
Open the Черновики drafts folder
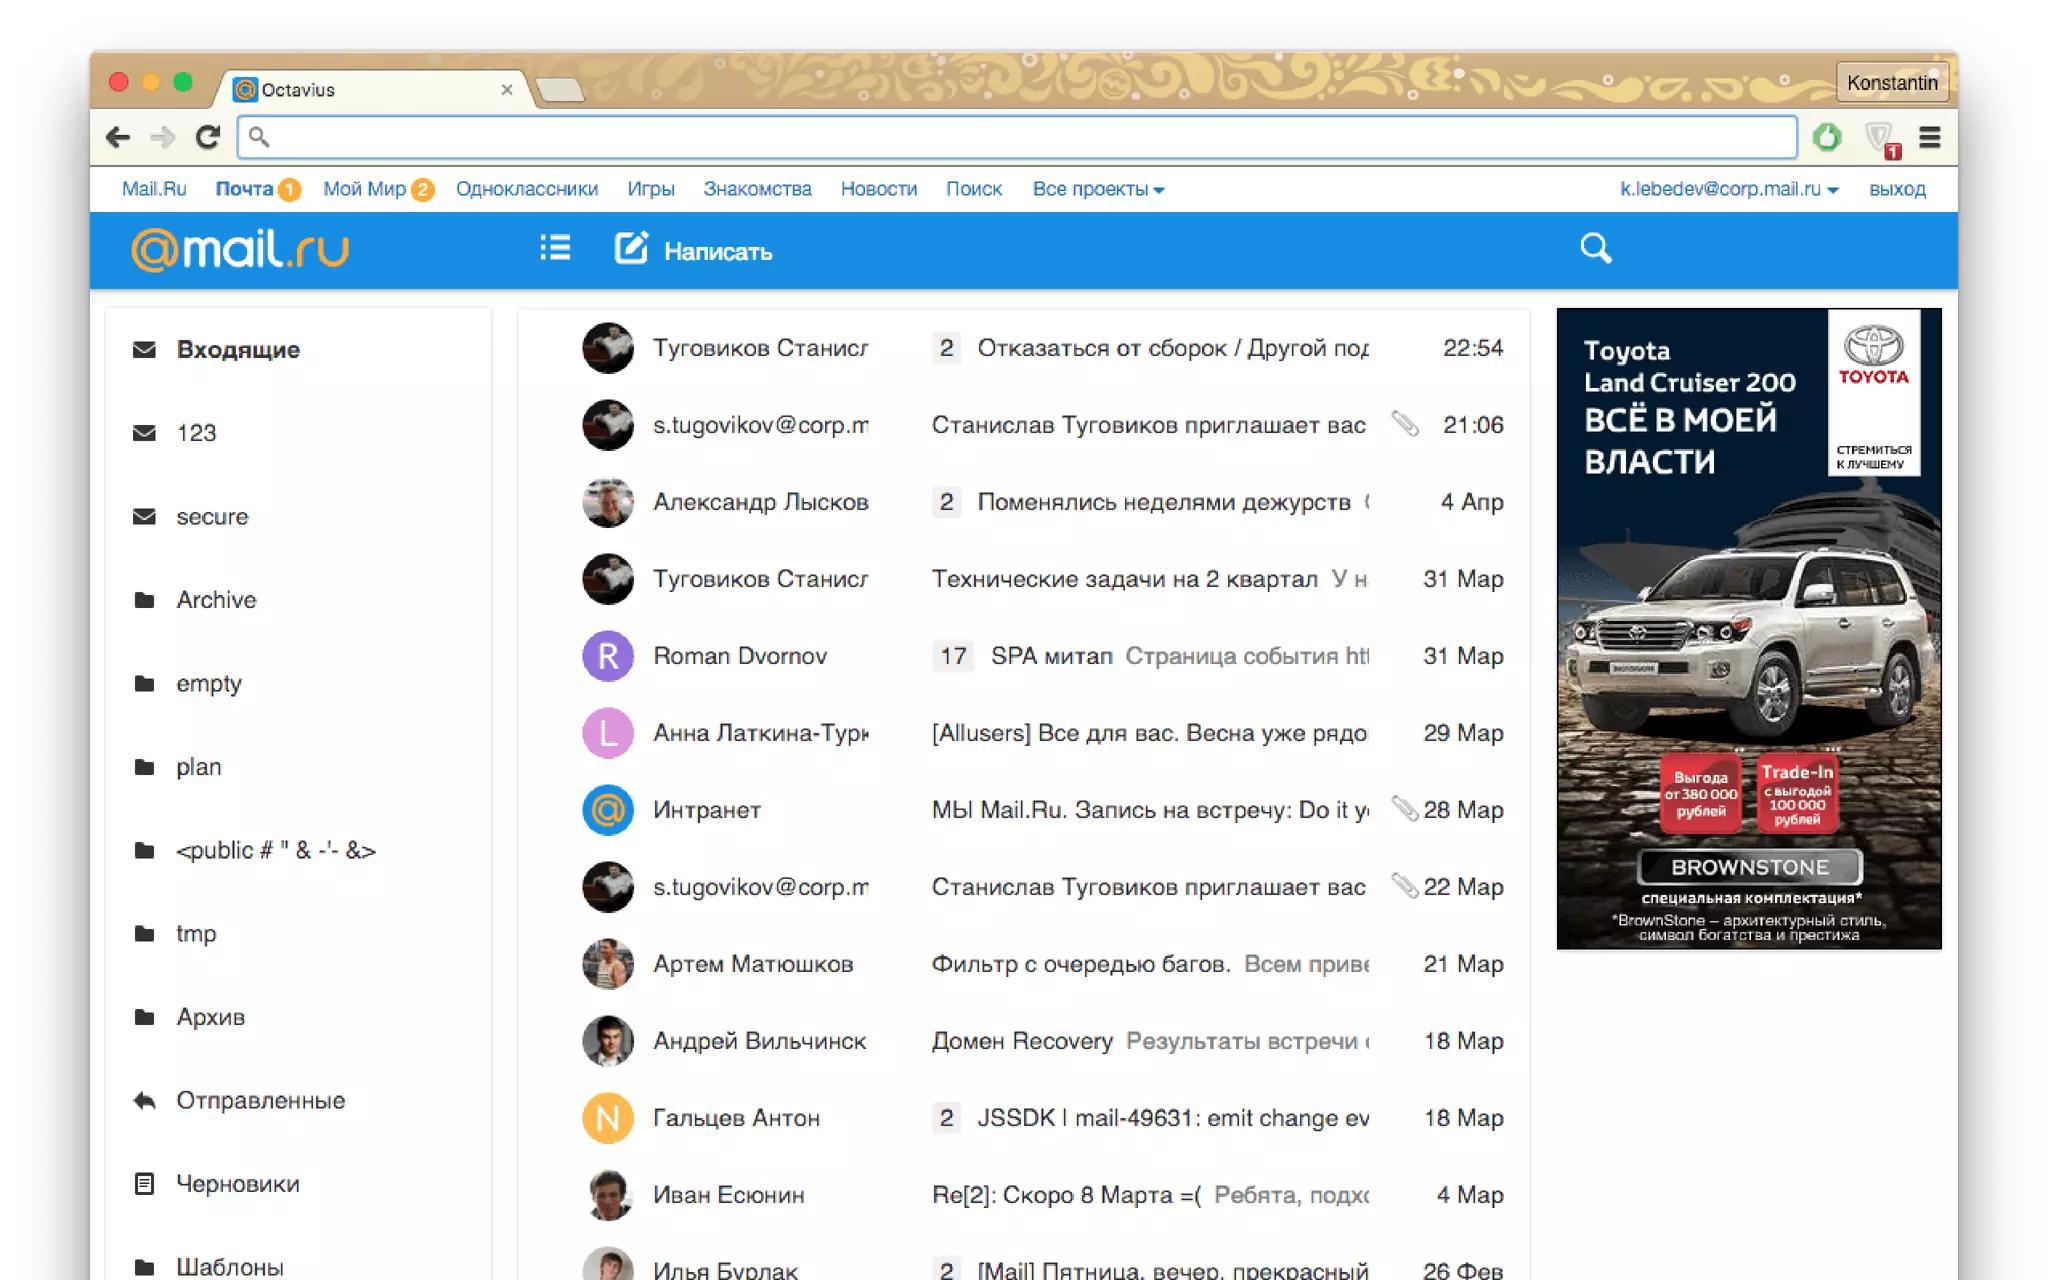click(x=237, y=1184)
